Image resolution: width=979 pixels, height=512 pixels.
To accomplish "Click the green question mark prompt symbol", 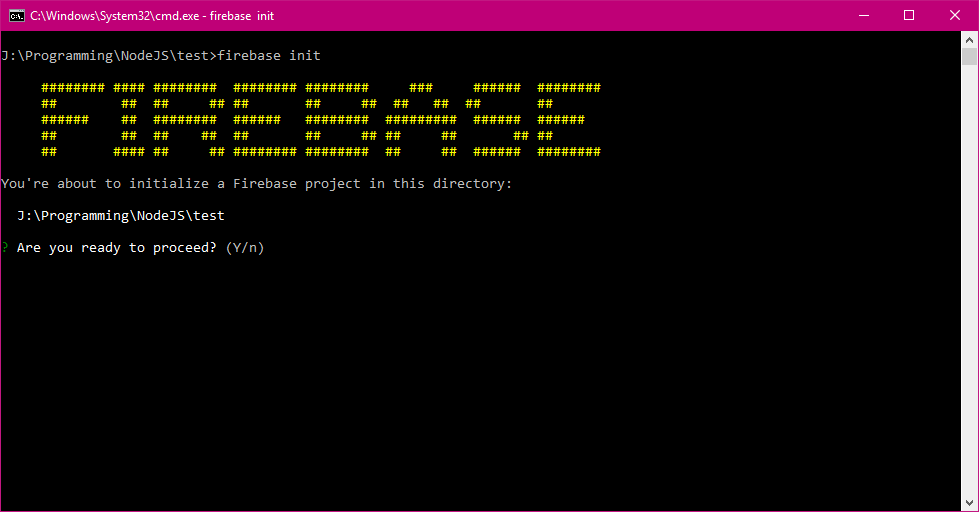I will (x=5, y=248).
